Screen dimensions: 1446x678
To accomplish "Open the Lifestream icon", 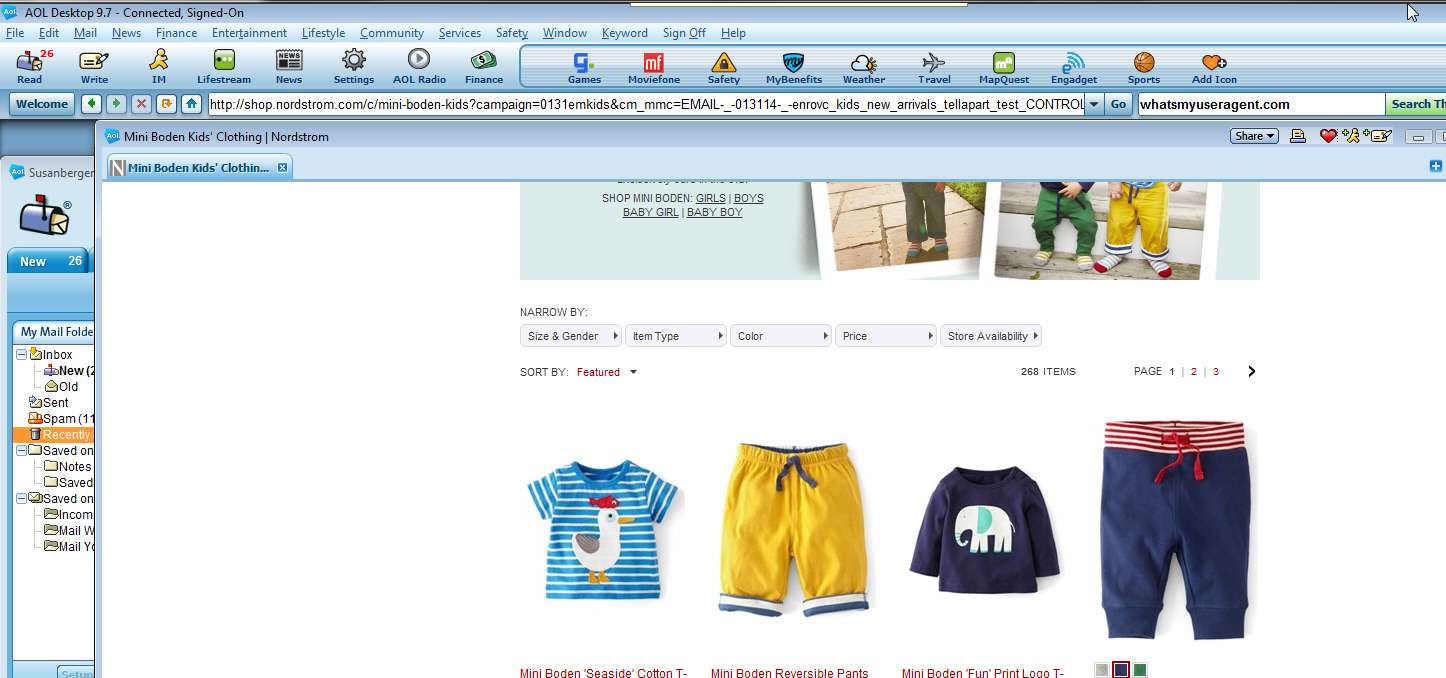I will (224, 66).
